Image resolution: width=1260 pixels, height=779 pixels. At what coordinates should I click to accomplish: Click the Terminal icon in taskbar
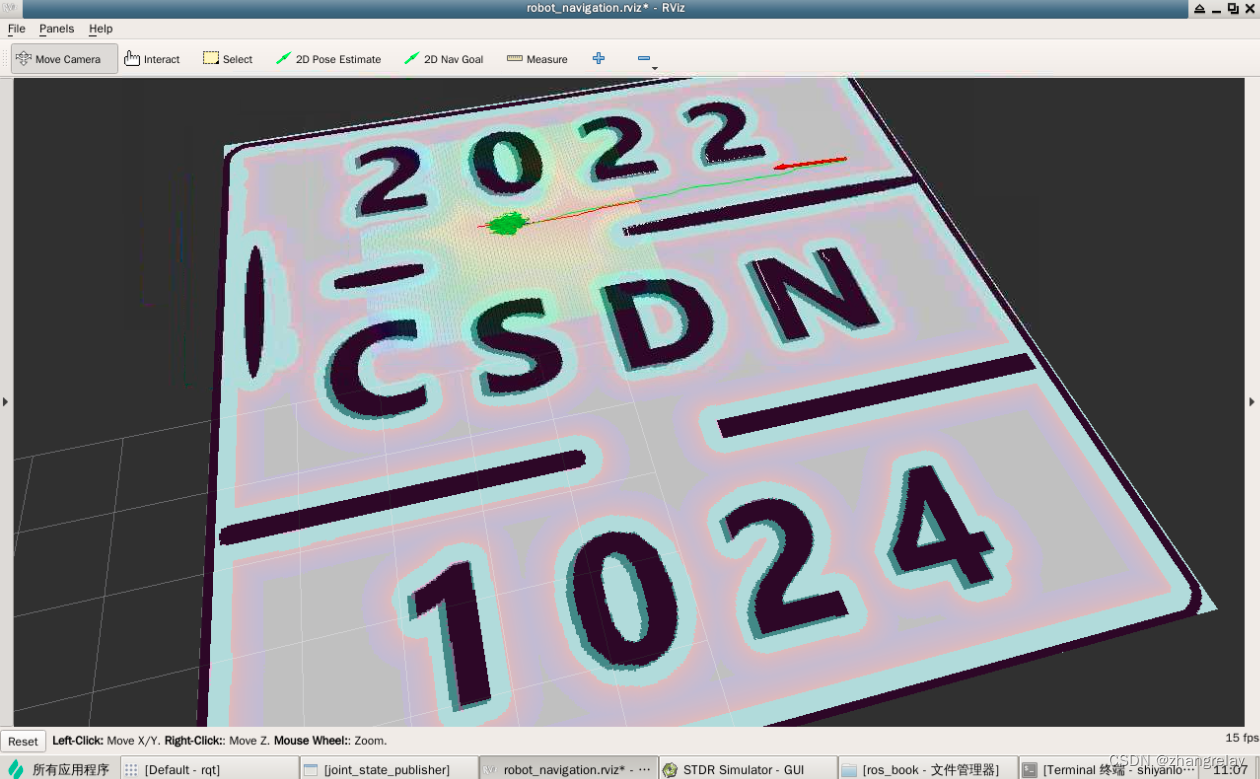(x=1029, y=769)
